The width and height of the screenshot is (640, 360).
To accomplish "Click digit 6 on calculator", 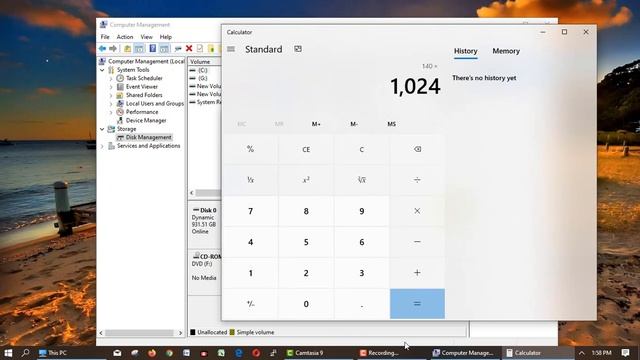I will pyautogui.click(x=362, y=242).
